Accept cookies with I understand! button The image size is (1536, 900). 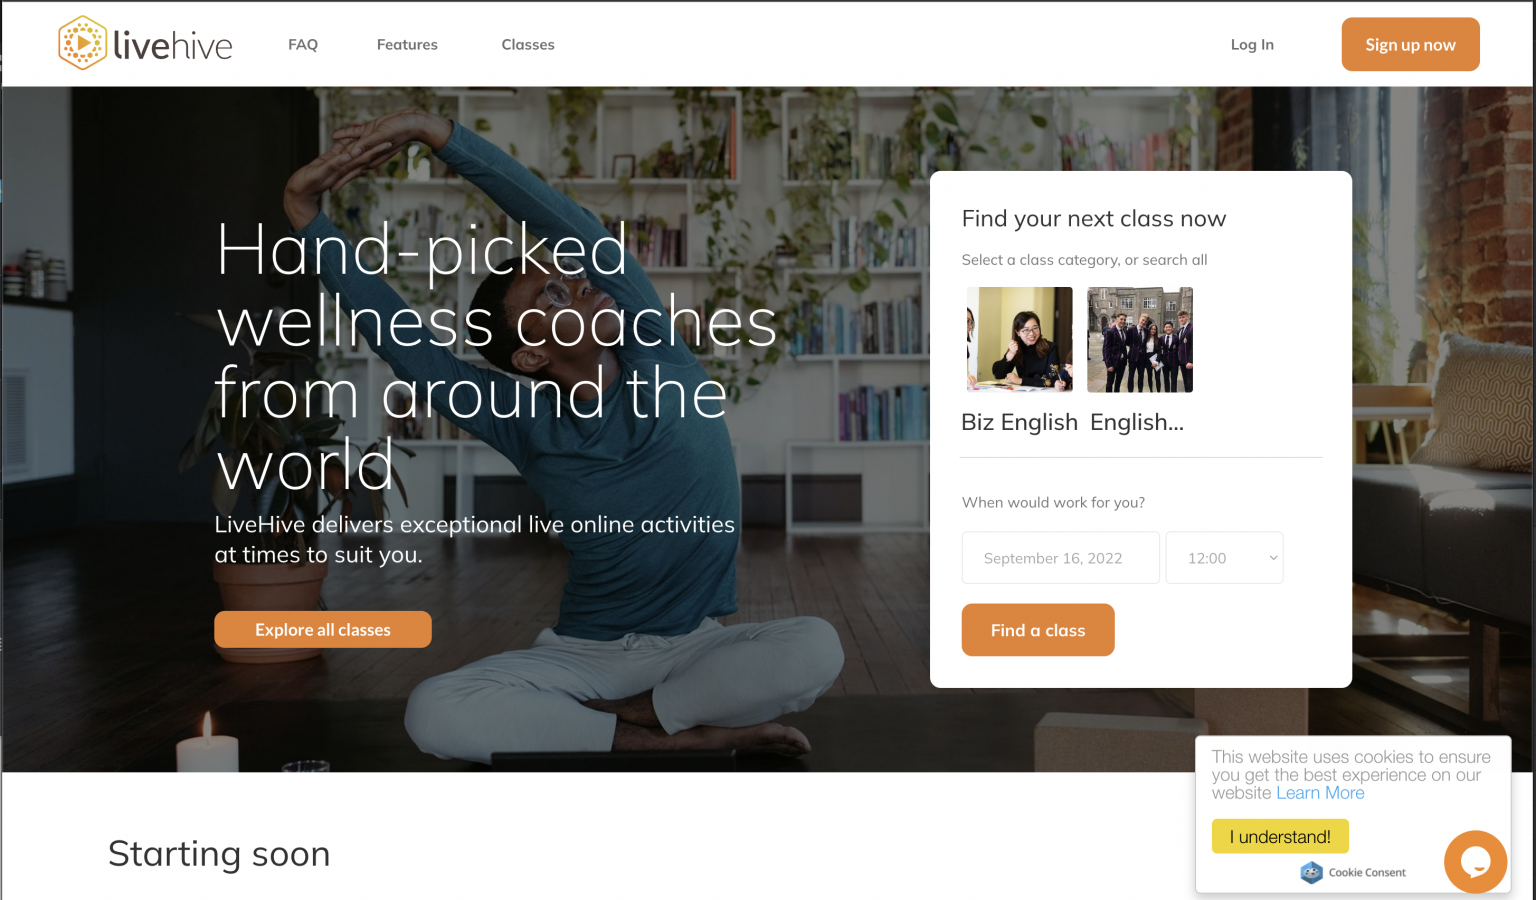[1280, 837]
